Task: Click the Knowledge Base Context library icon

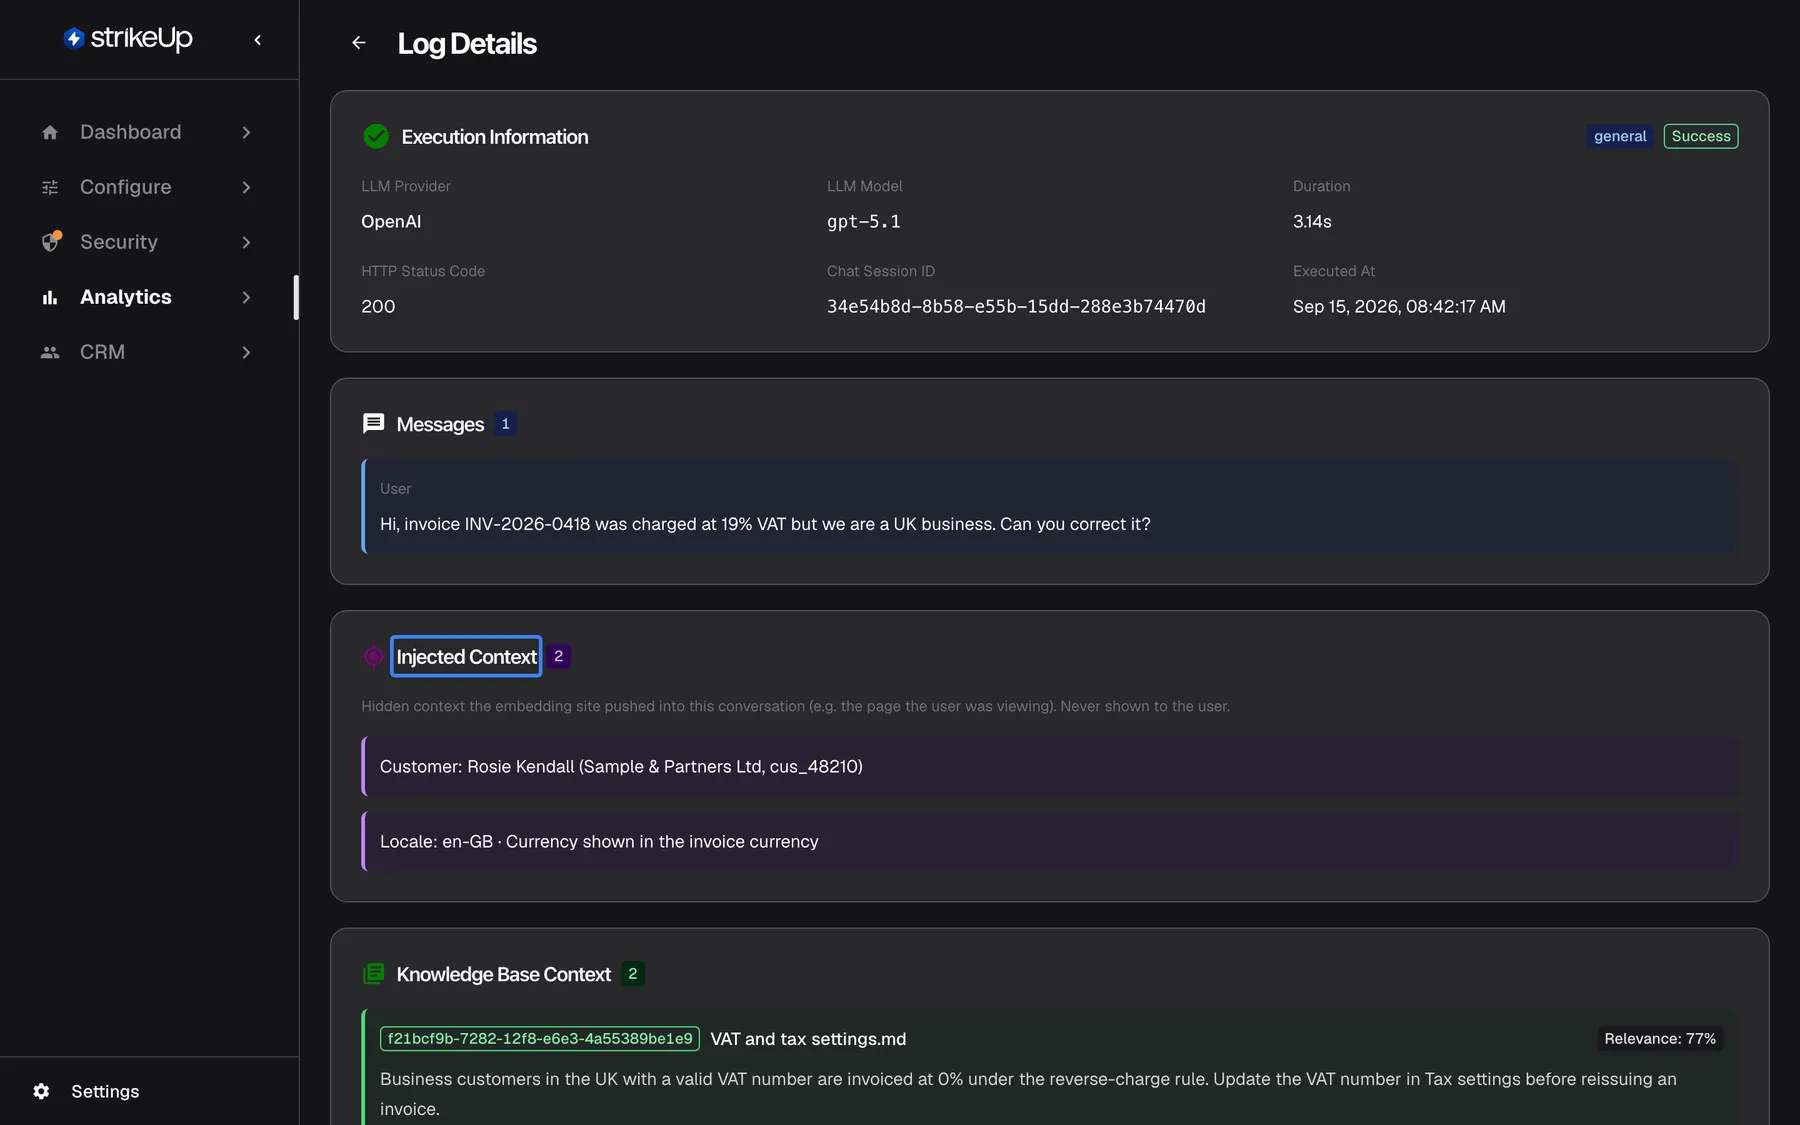Action: coord(373,974)
